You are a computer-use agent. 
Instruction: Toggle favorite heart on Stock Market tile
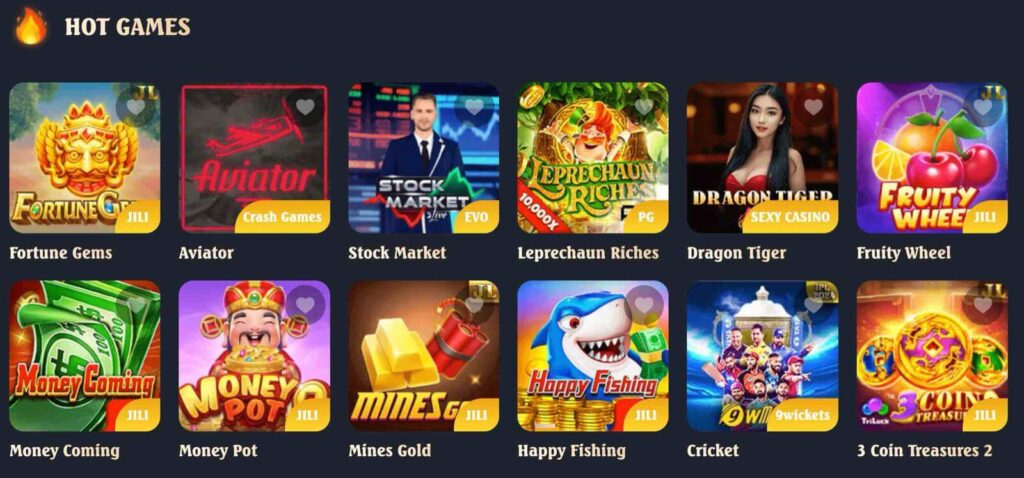coord(474,106)
